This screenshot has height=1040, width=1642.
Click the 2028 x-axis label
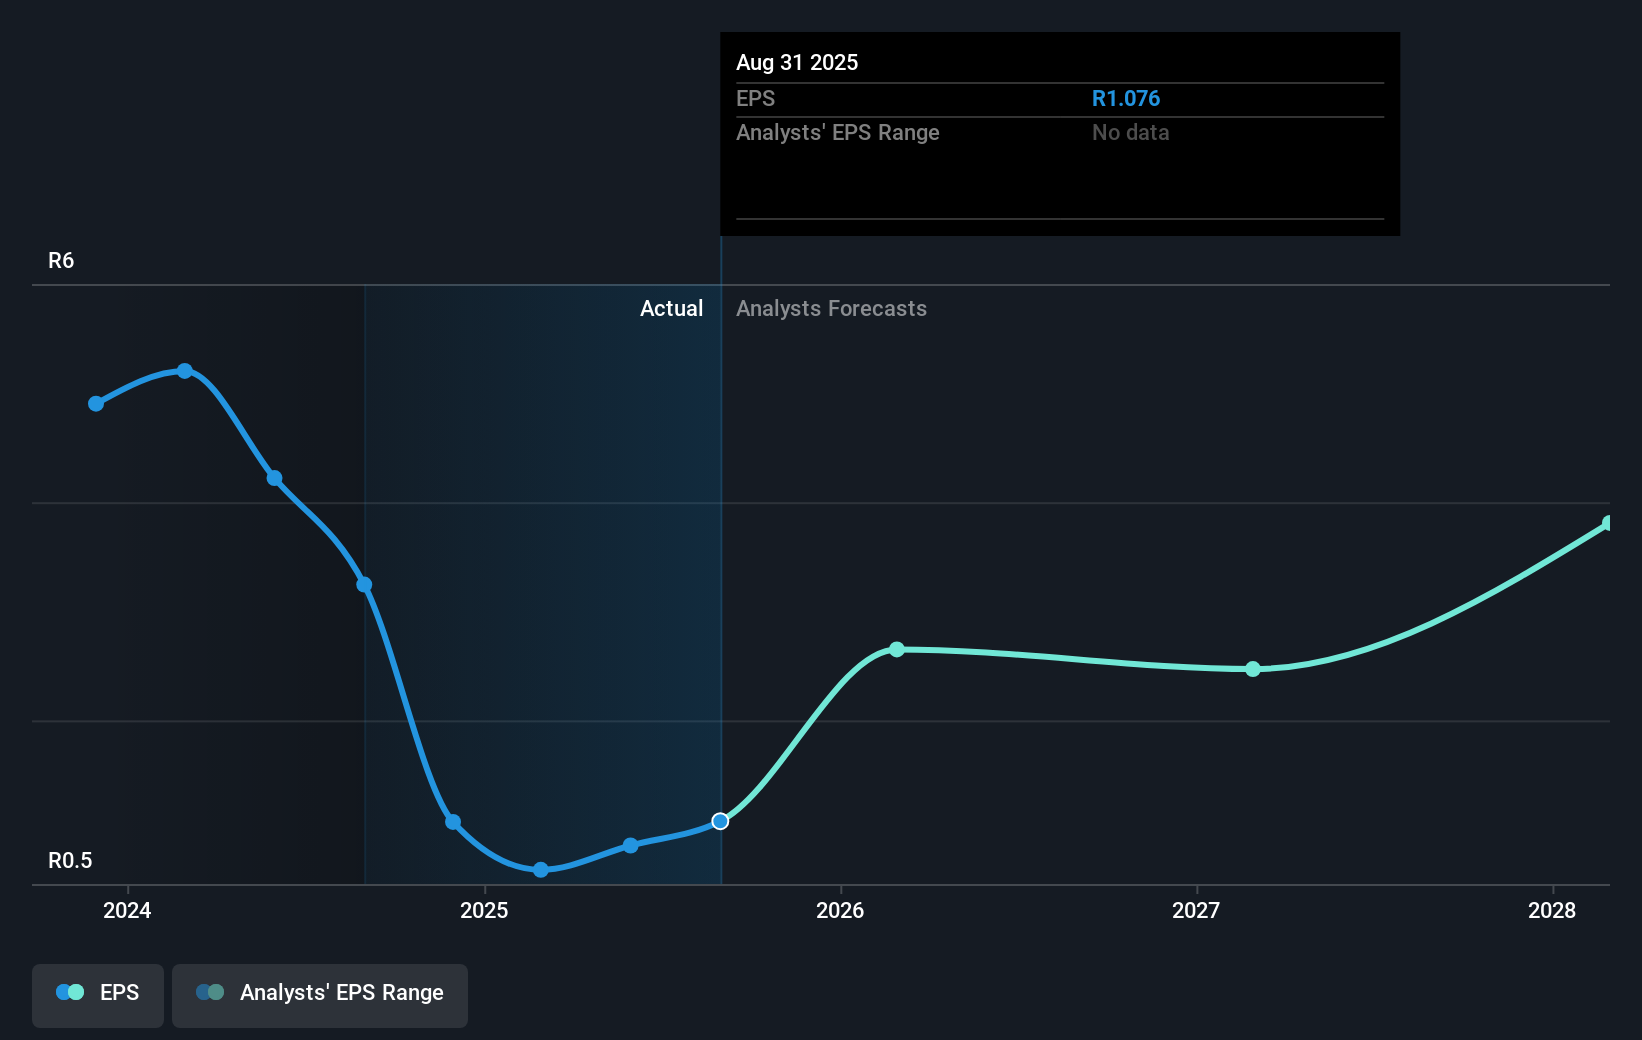point(1551,911)
